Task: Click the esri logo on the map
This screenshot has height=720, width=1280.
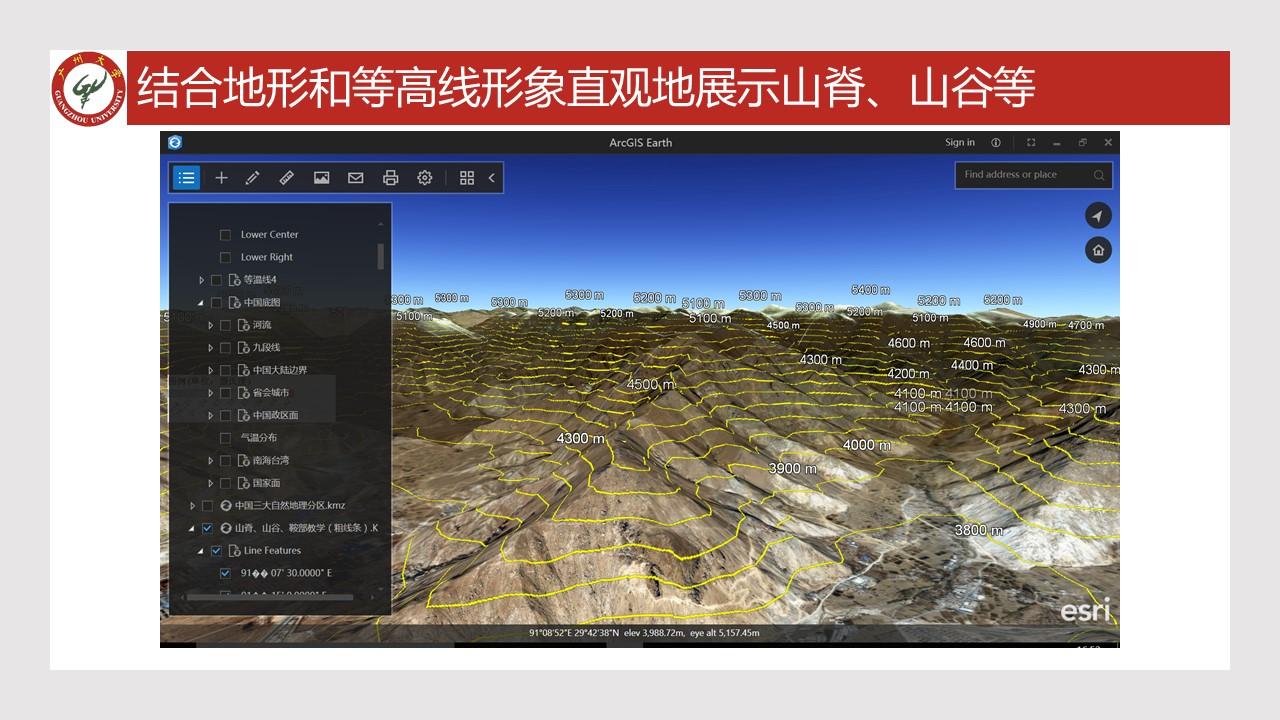Action: coord(1085,610)
